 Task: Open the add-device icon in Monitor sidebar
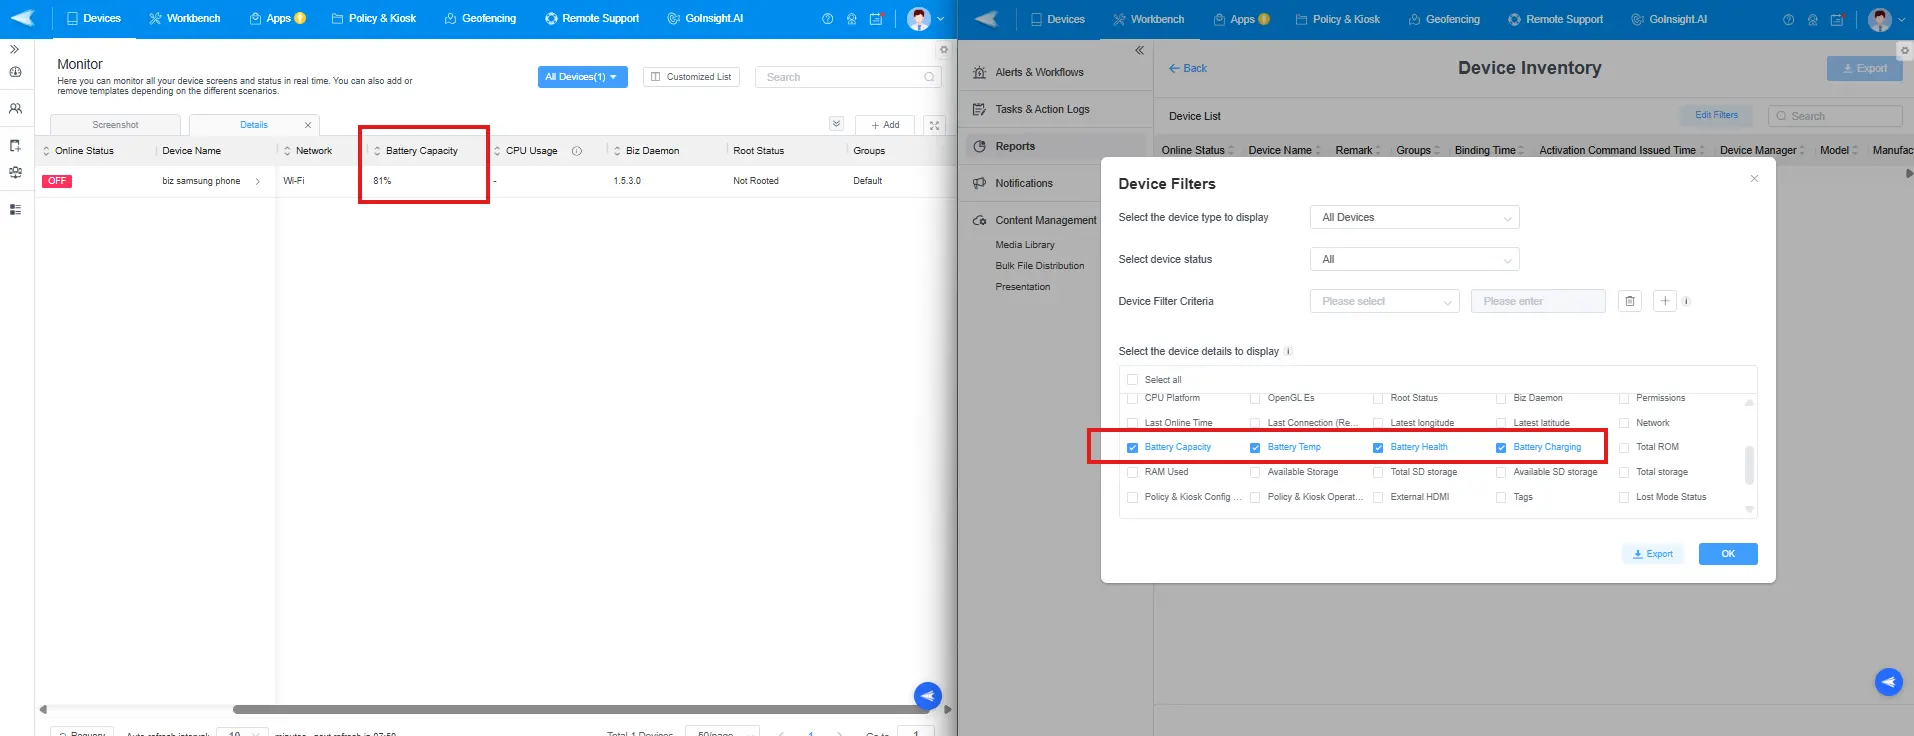15,146
